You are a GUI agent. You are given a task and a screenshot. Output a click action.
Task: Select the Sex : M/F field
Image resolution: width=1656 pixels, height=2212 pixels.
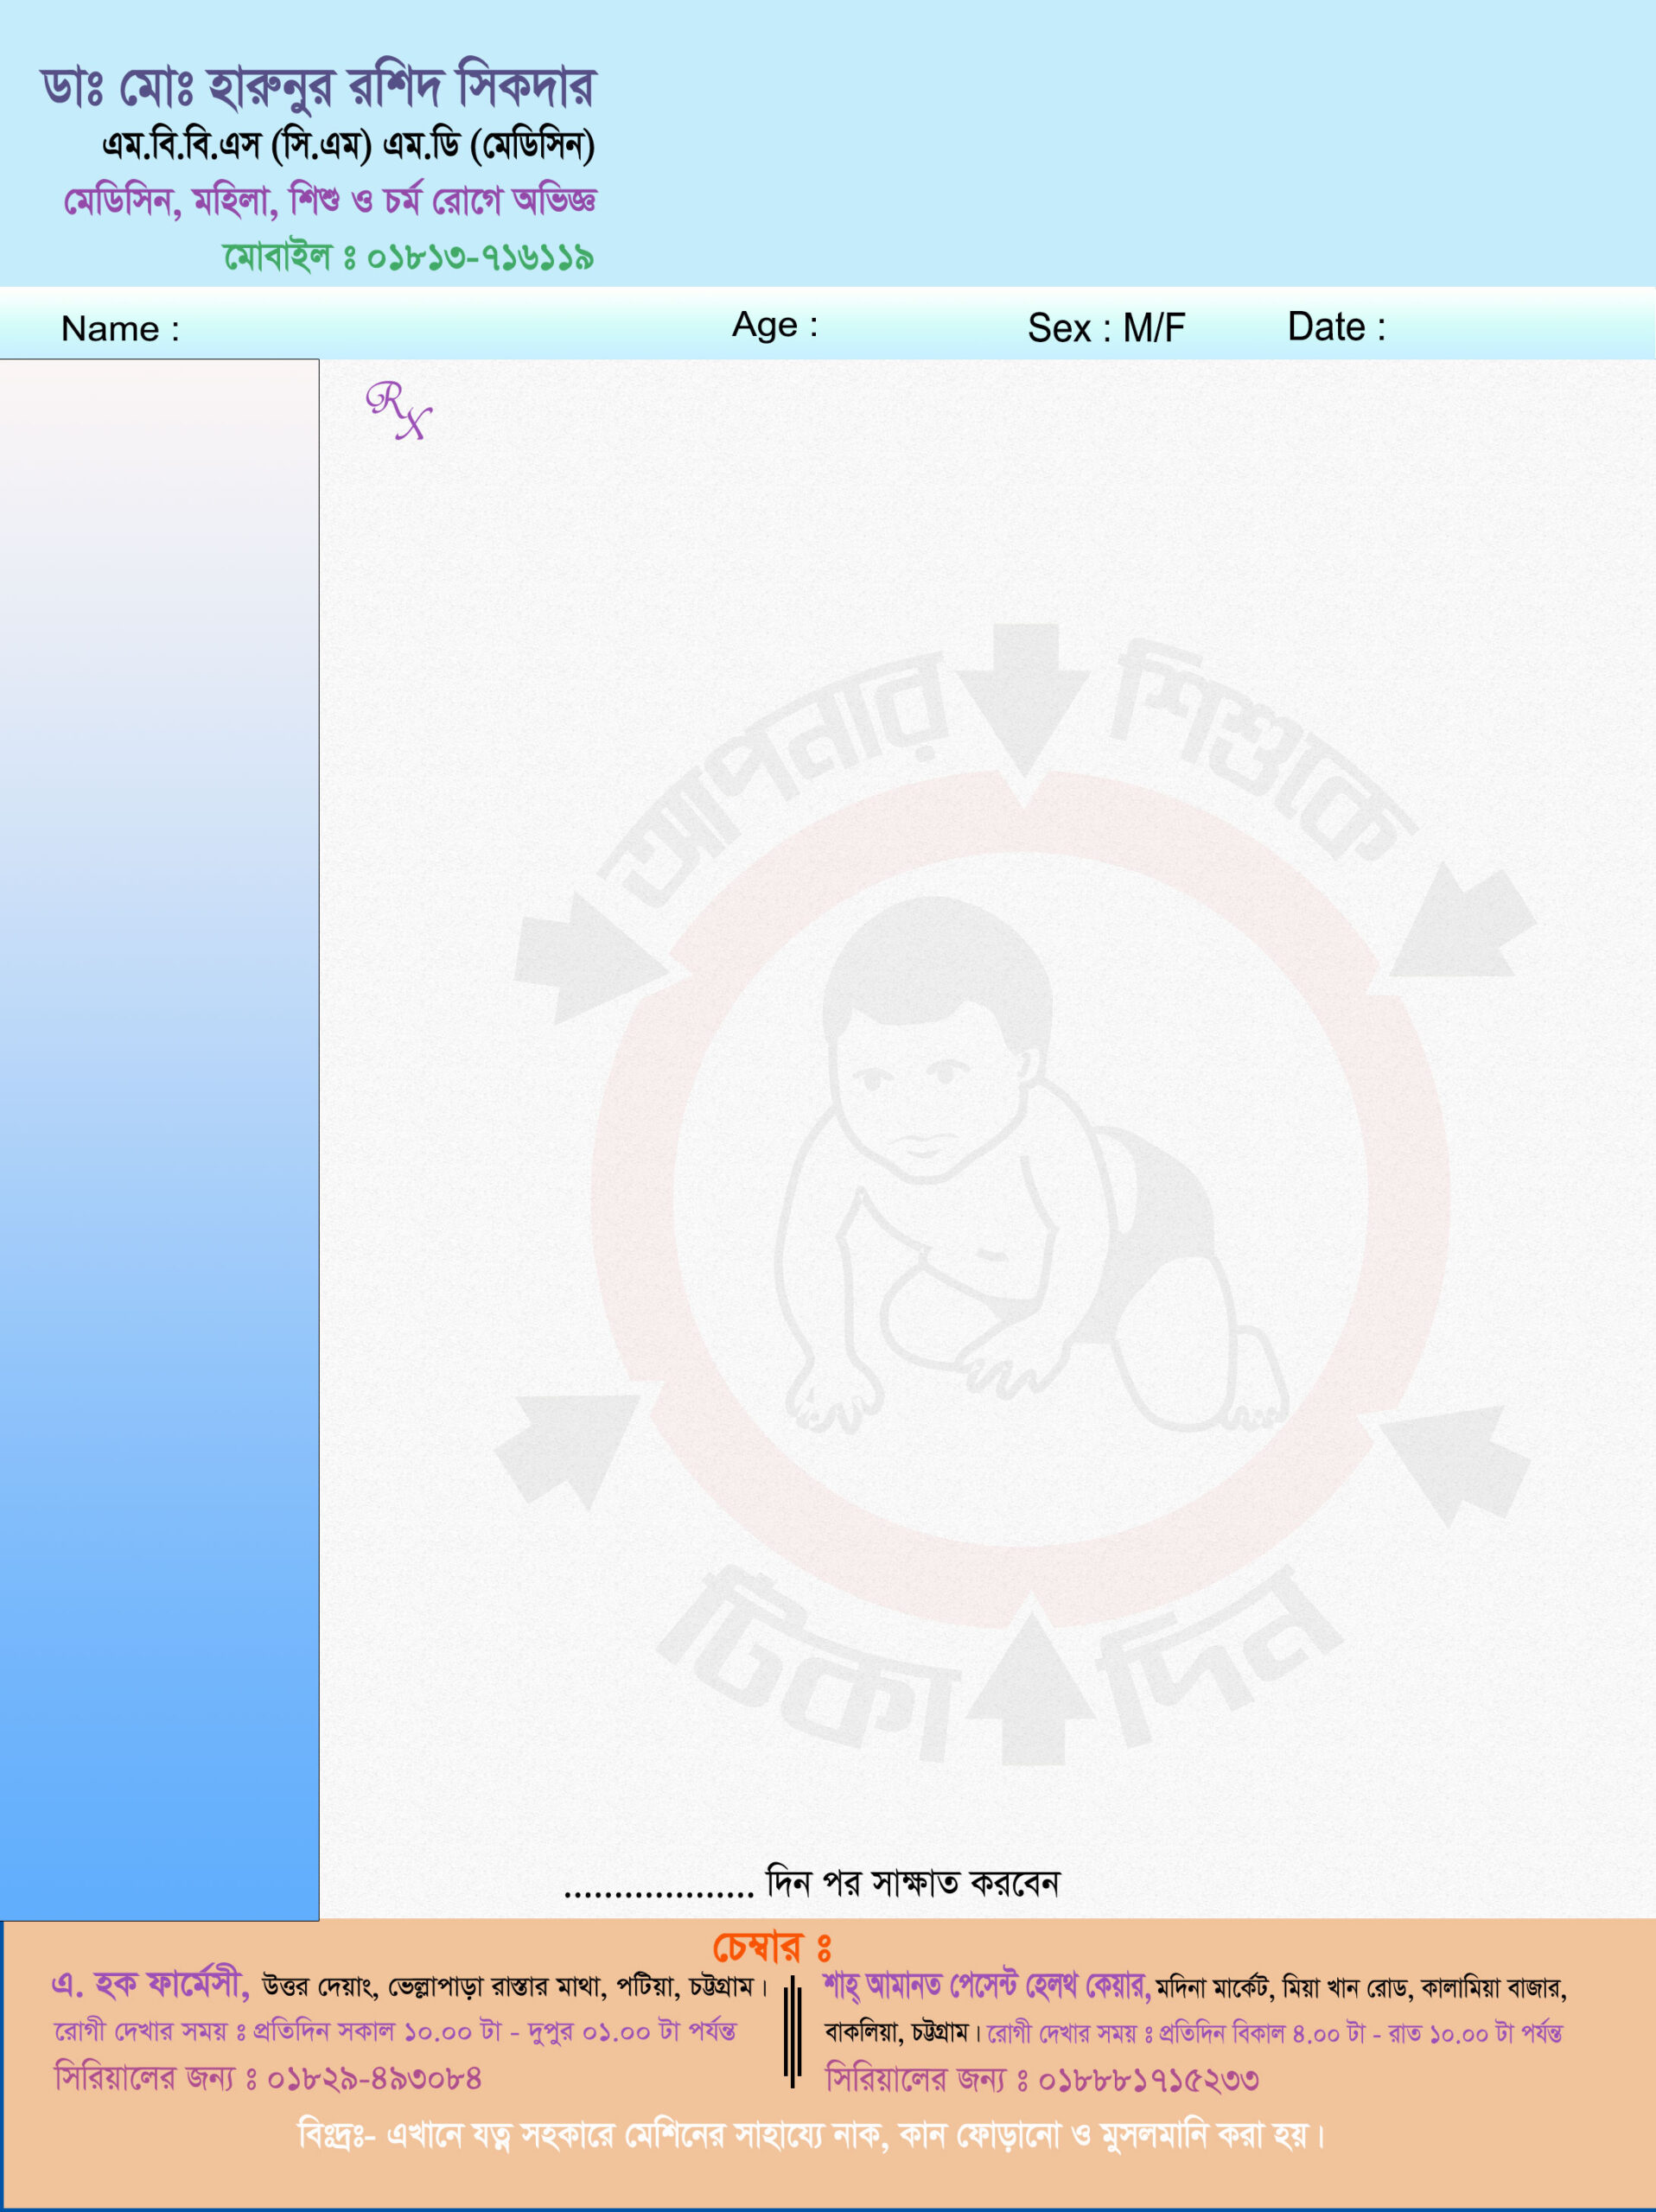1106,328
